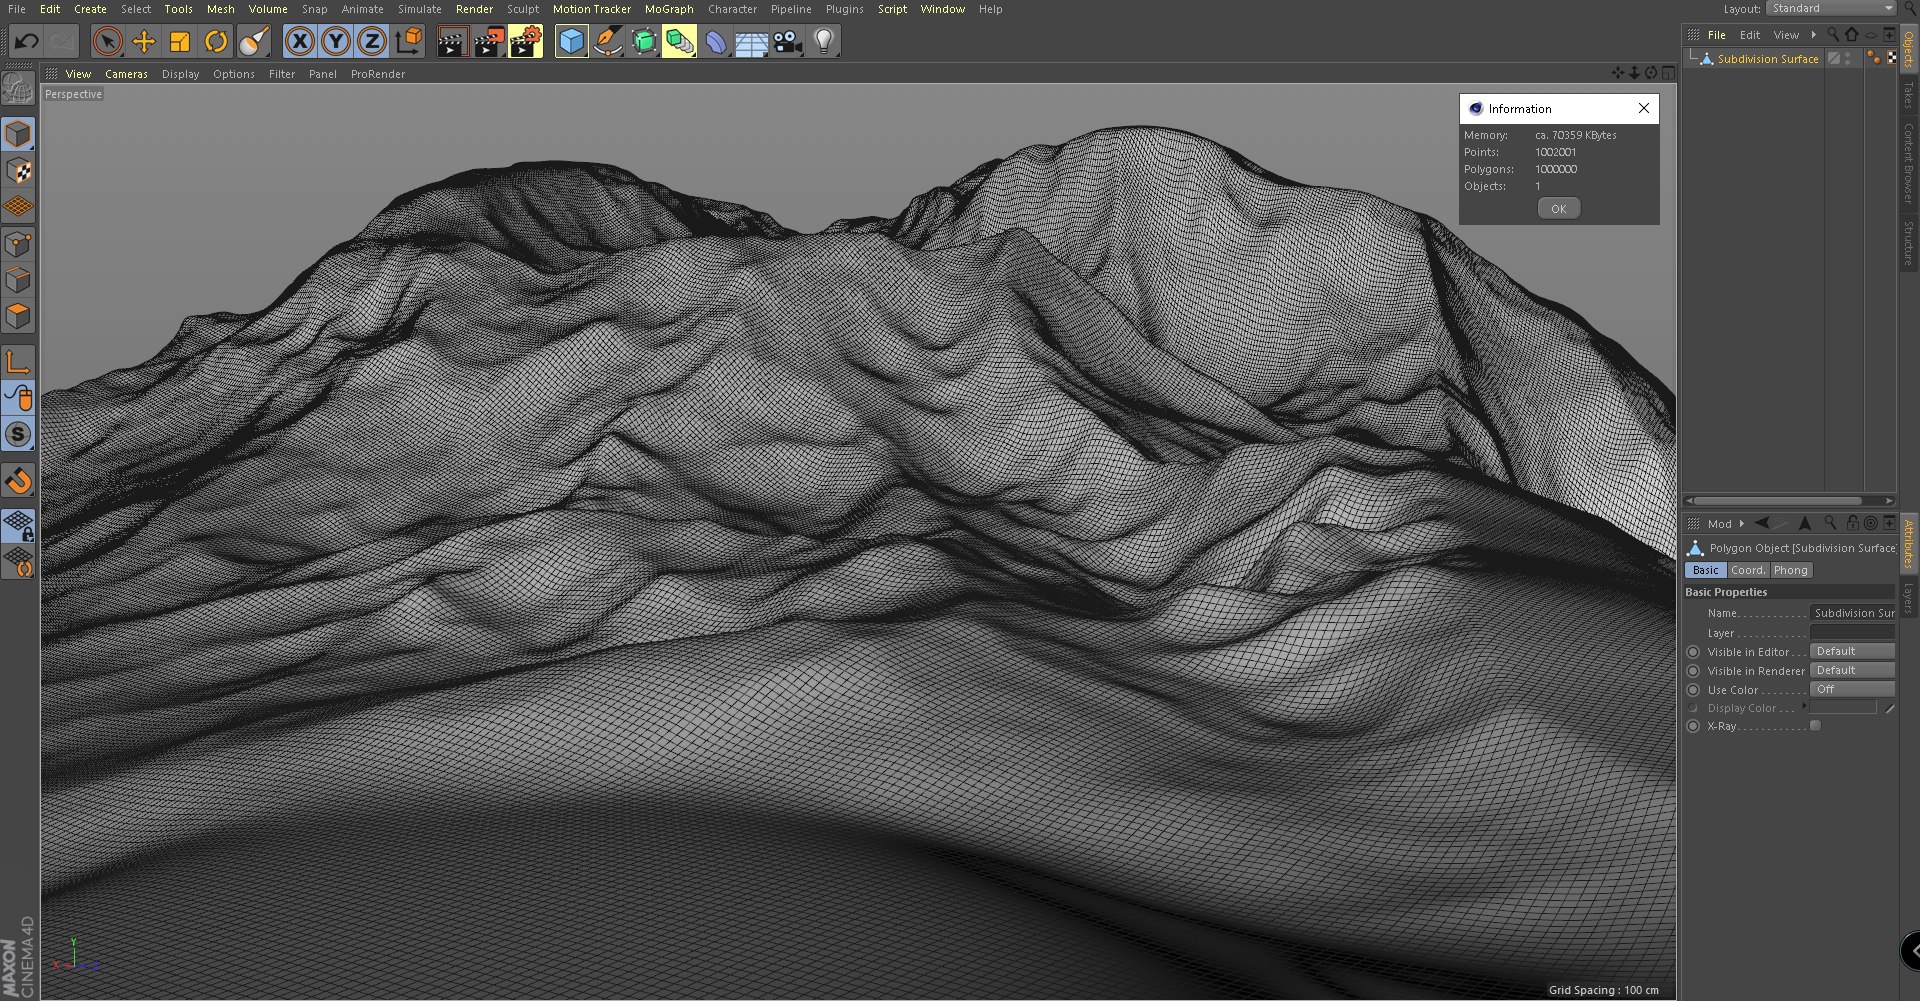Open Visible in Editor Default dropdown
The height and width of the screenshot is (1001, 1920).
(1852, 651)
